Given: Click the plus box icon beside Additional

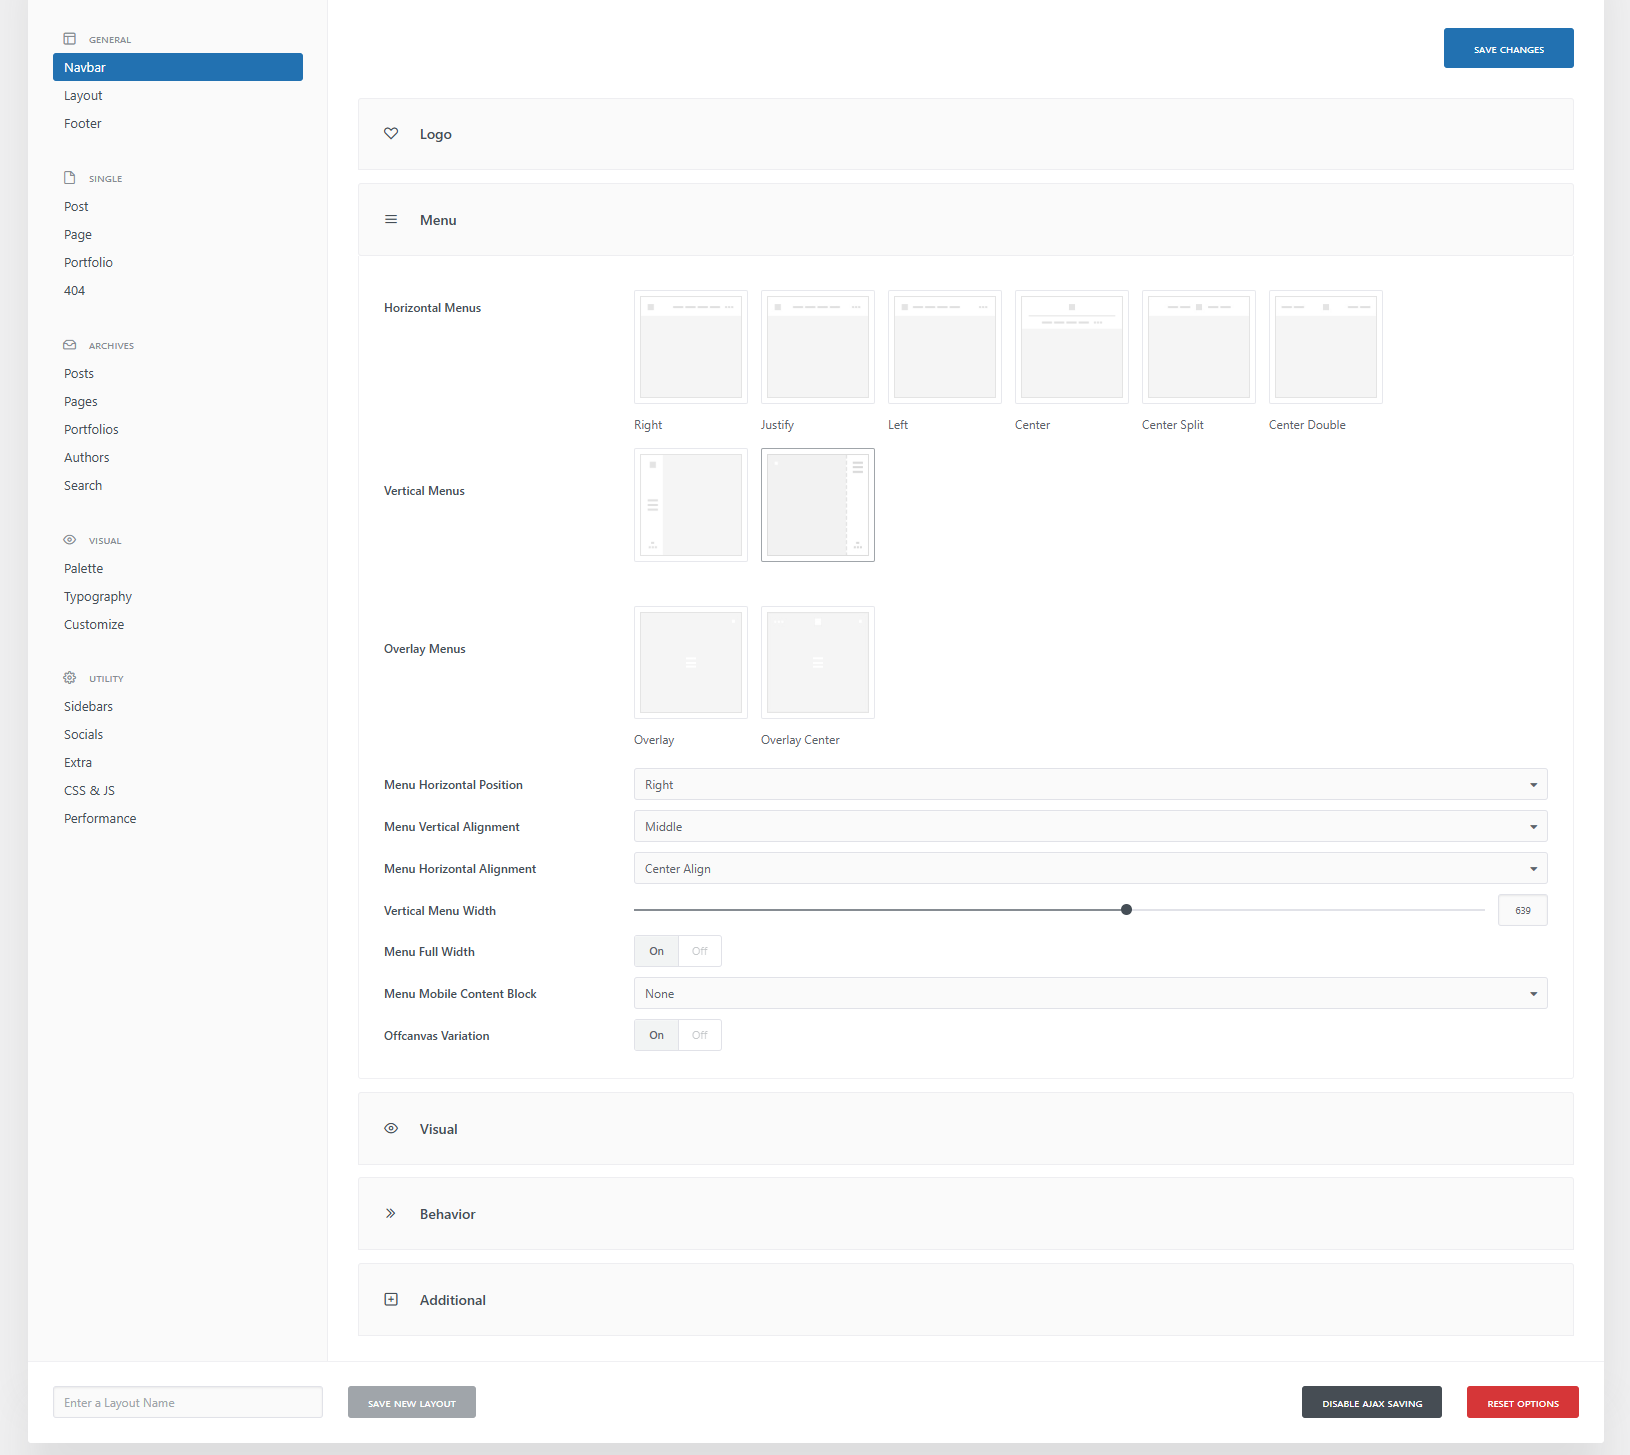Looking at the screenshot, I should [x=391, y=1300].
